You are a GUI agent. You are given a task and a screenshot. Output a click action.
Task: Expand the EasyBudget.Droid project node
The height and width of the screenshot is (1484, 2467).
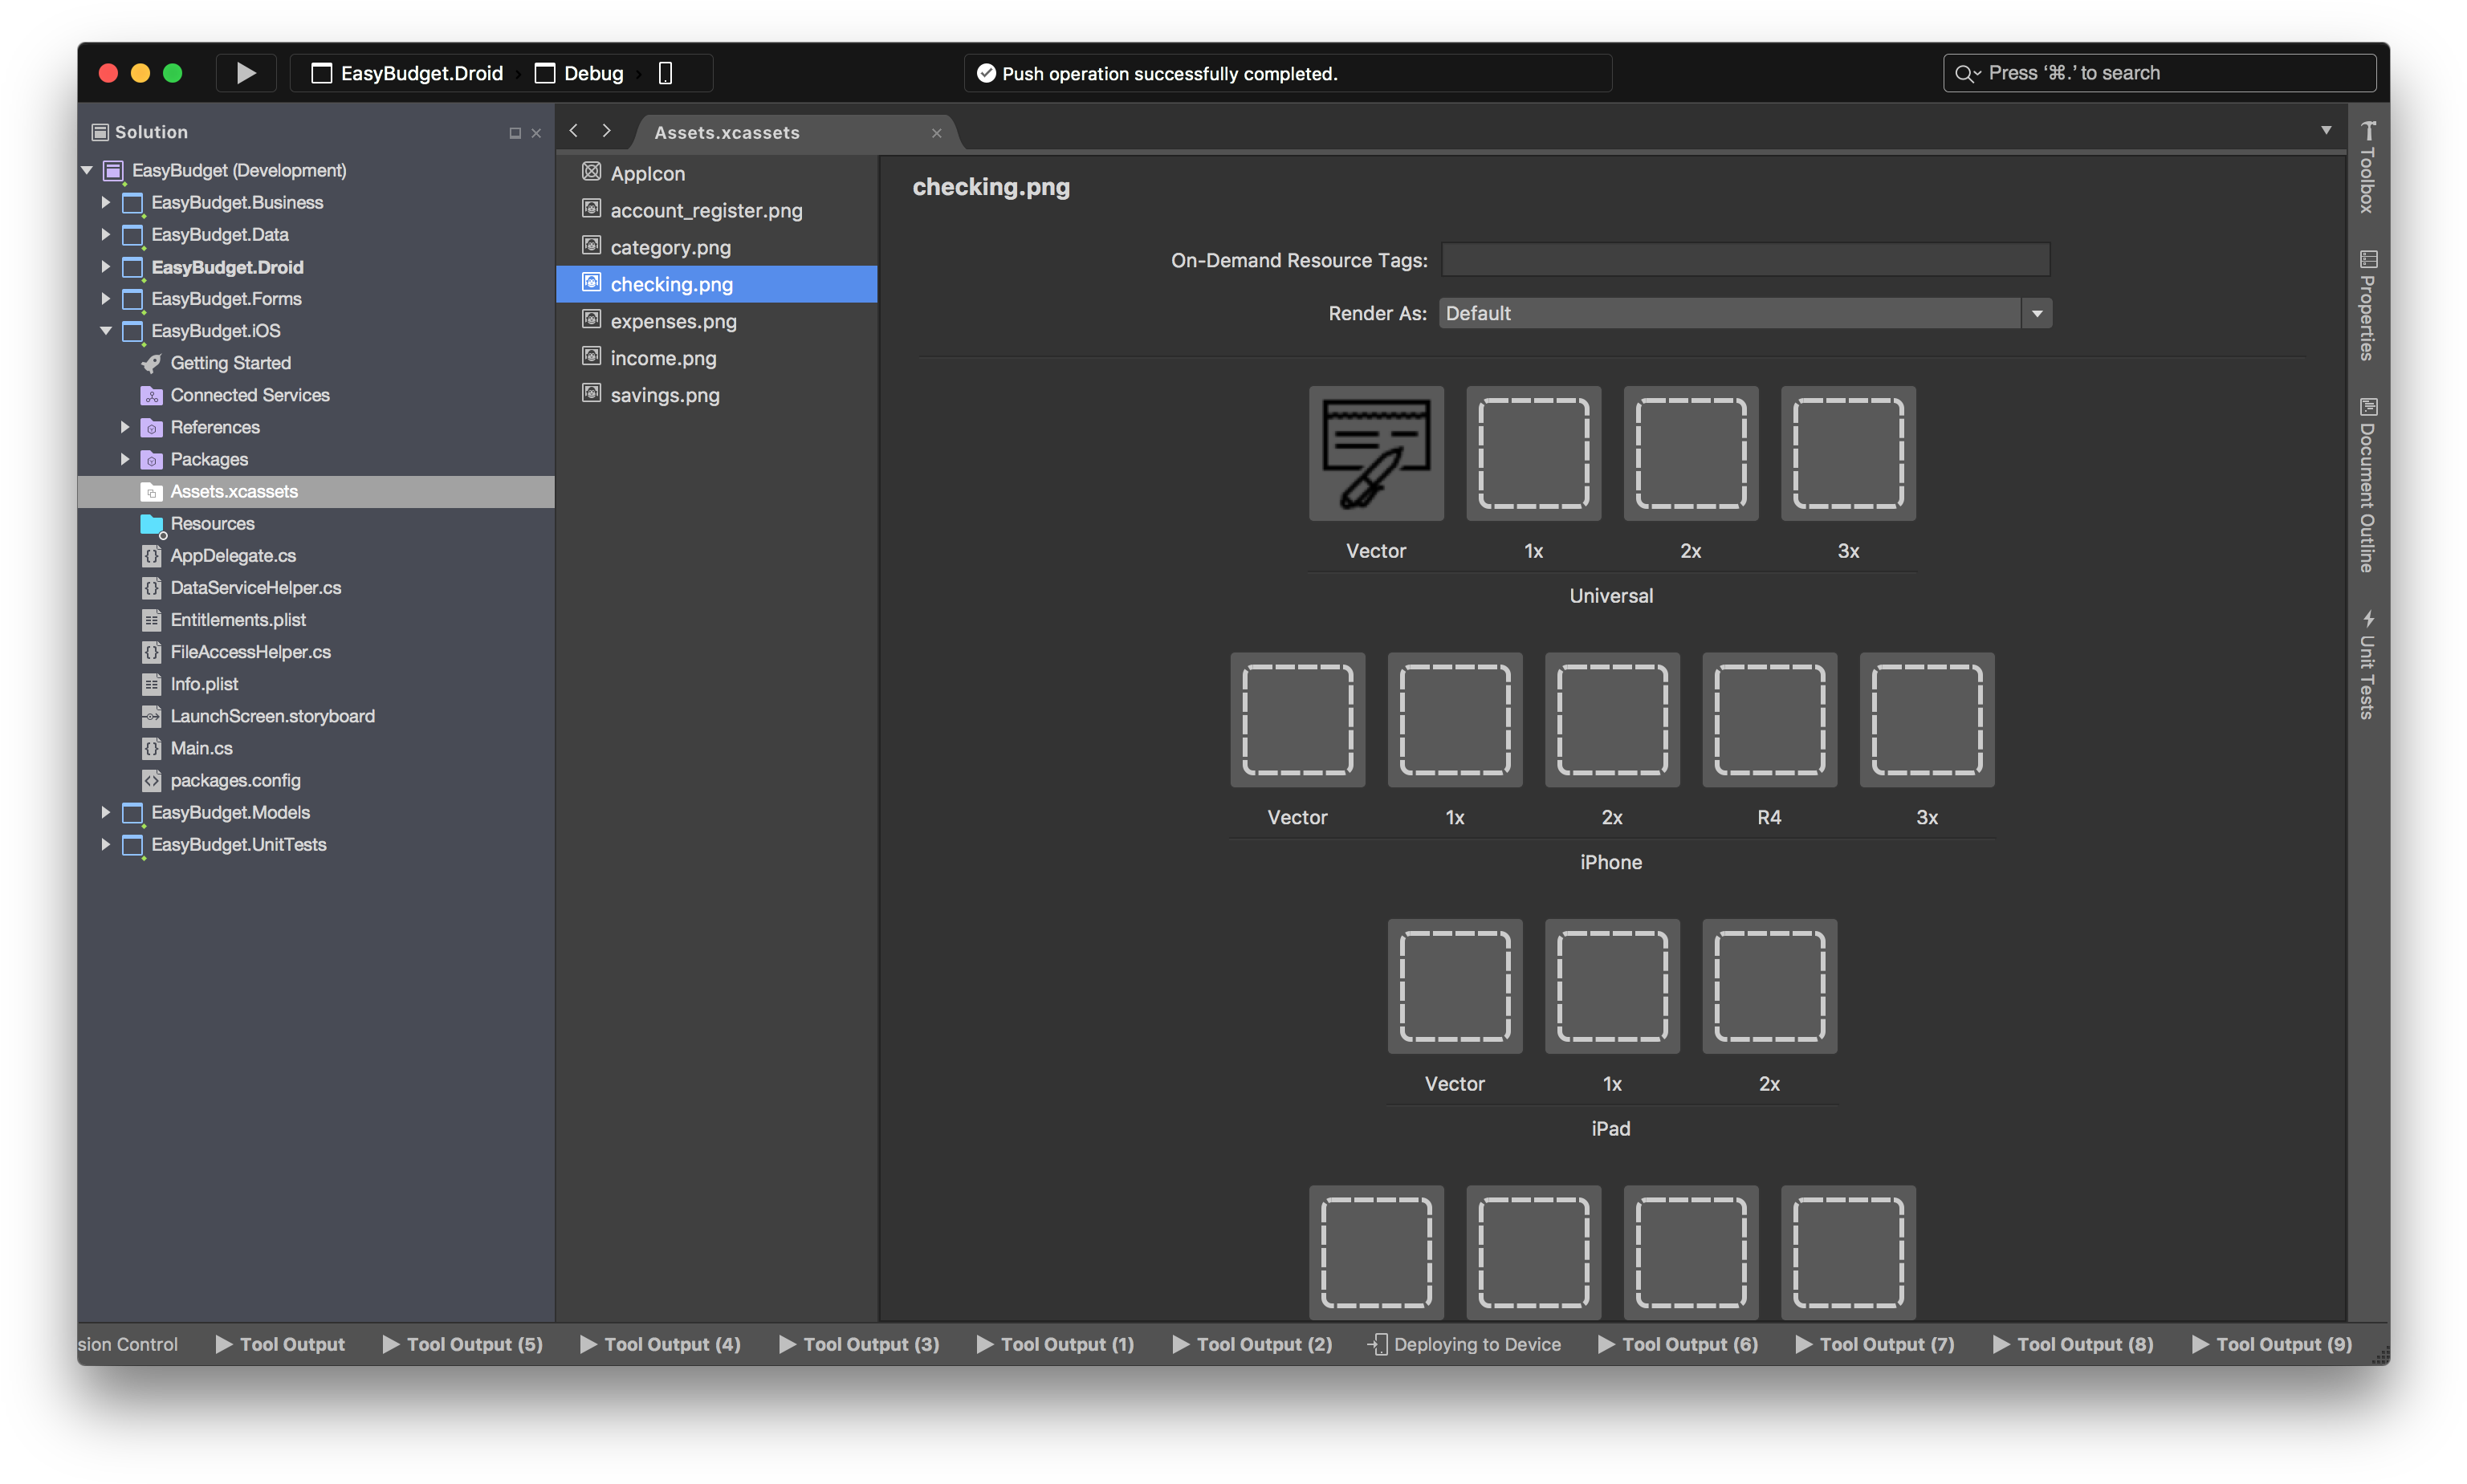click(x=107, y=267)
